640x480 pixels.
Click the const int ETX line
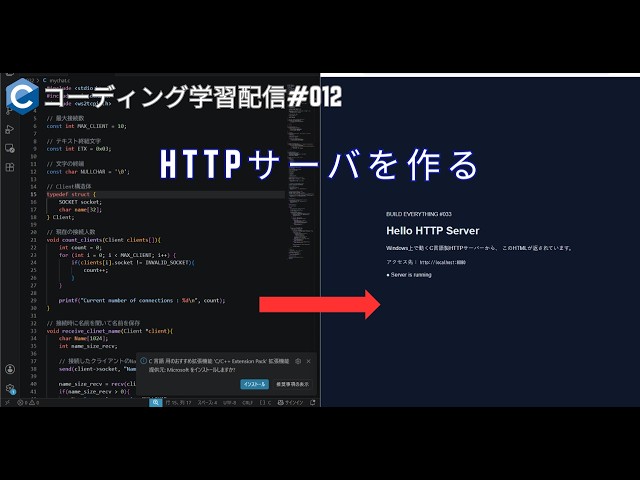click(78, 149)
